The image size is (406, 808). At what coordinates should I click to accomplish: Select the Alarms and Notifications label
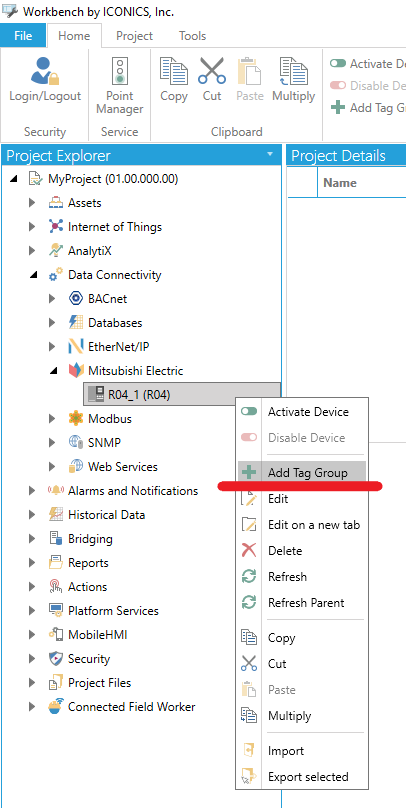tap(133, 491)
